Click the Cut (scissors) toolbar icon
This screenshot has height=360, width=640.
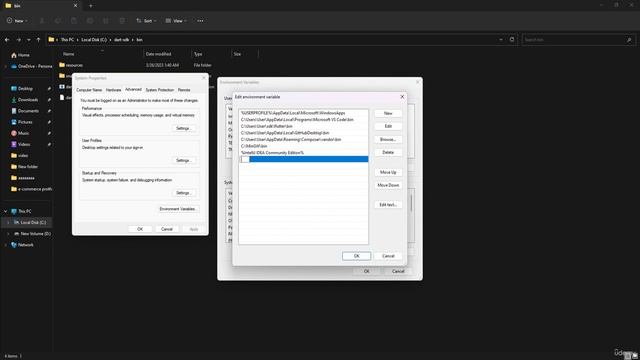pos(42,21)
